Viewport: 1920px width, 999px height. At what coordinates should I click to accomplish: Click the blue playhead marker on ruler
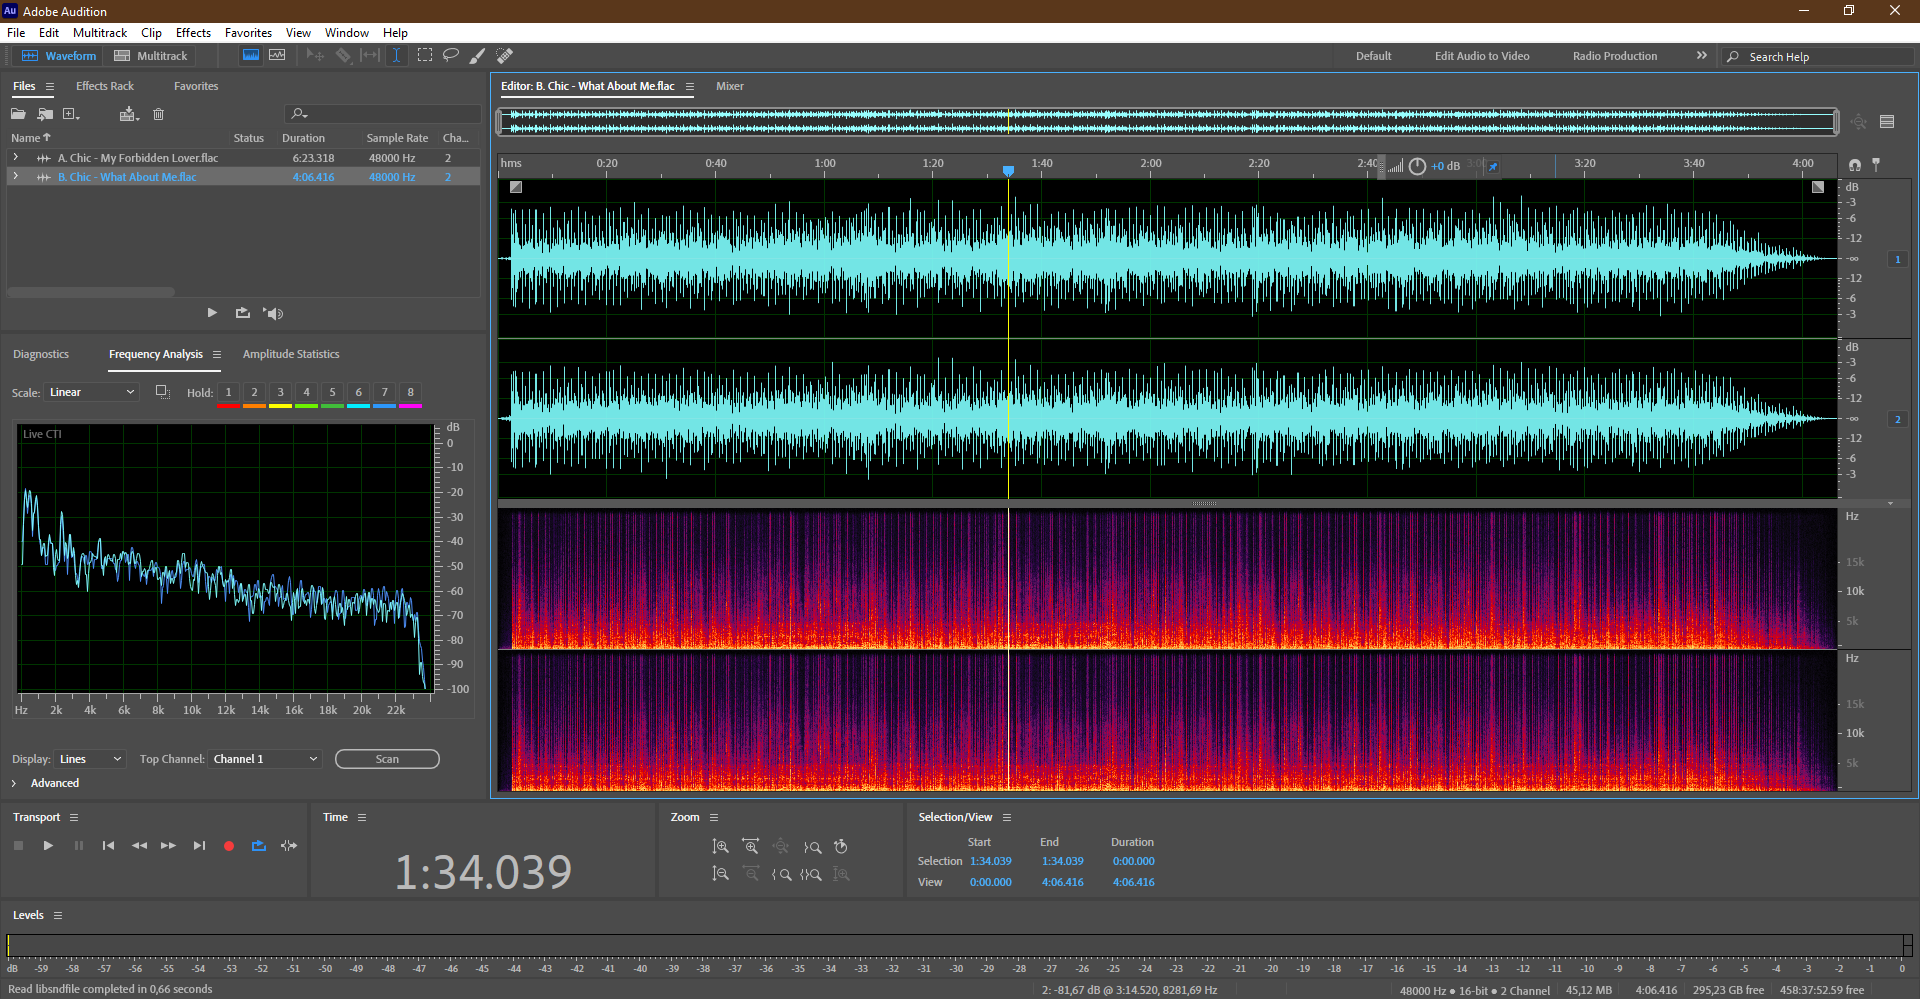click(1008, 170)
